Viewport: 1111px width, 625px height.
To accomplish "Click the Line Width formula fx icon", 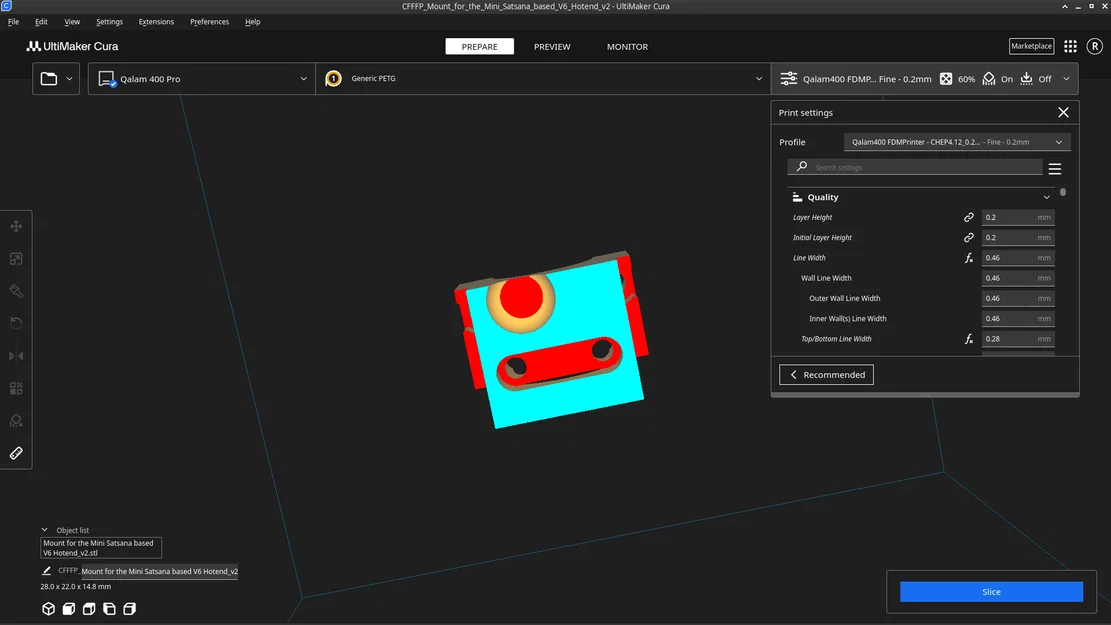I will click(969, 258).
